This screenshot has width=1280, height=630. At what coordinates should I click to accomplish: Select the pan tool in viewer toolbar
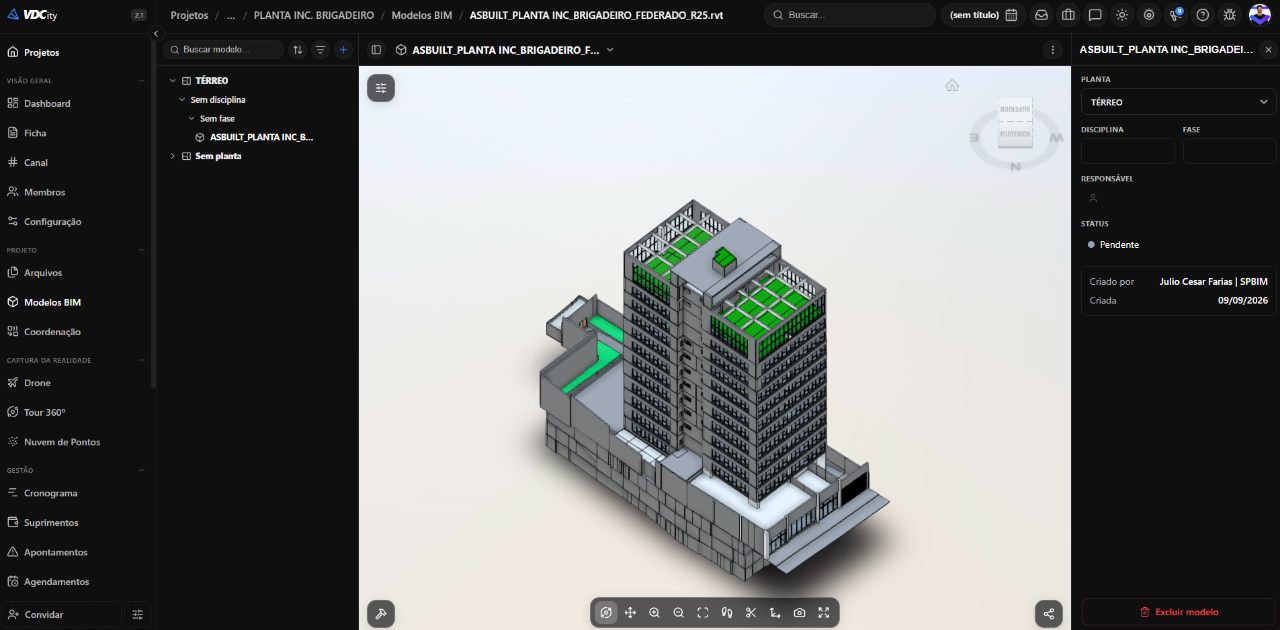630,613
